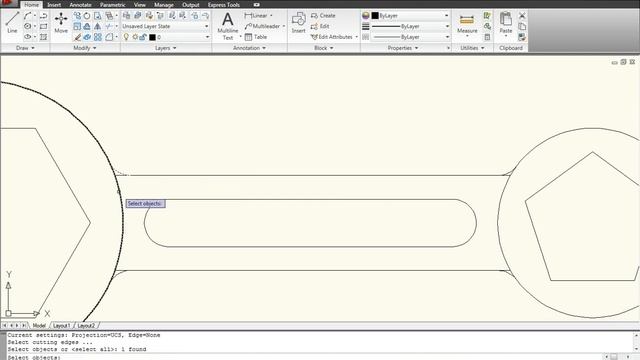This screenshot has width=640, height=360.
Task: Click the black layer color swatch
Action: (x=152, y=37)
